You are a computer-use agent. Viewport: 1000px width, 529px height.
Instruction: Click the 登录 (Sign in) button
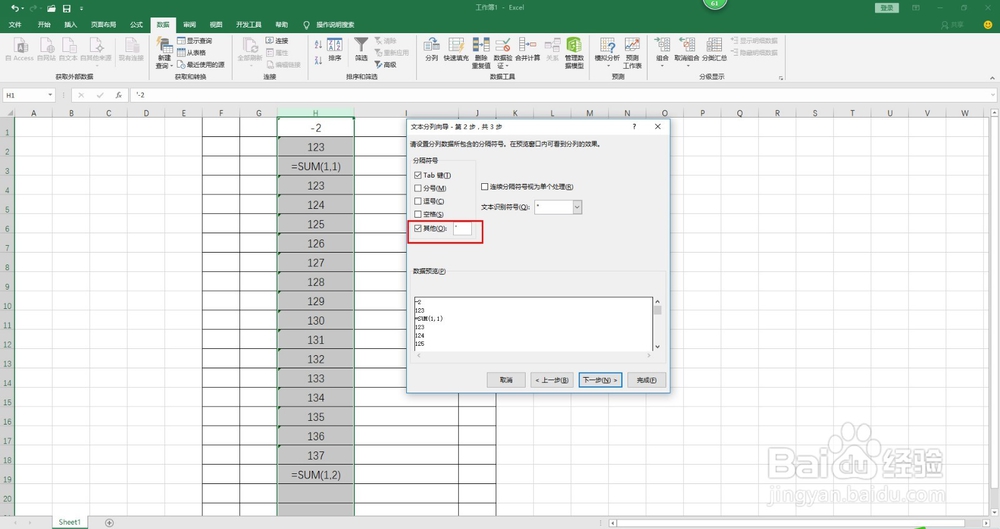(x=887, y=8)
